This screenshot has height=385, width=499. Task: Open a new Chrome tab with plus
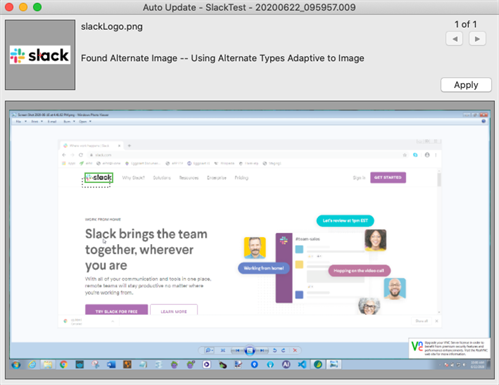129,146
